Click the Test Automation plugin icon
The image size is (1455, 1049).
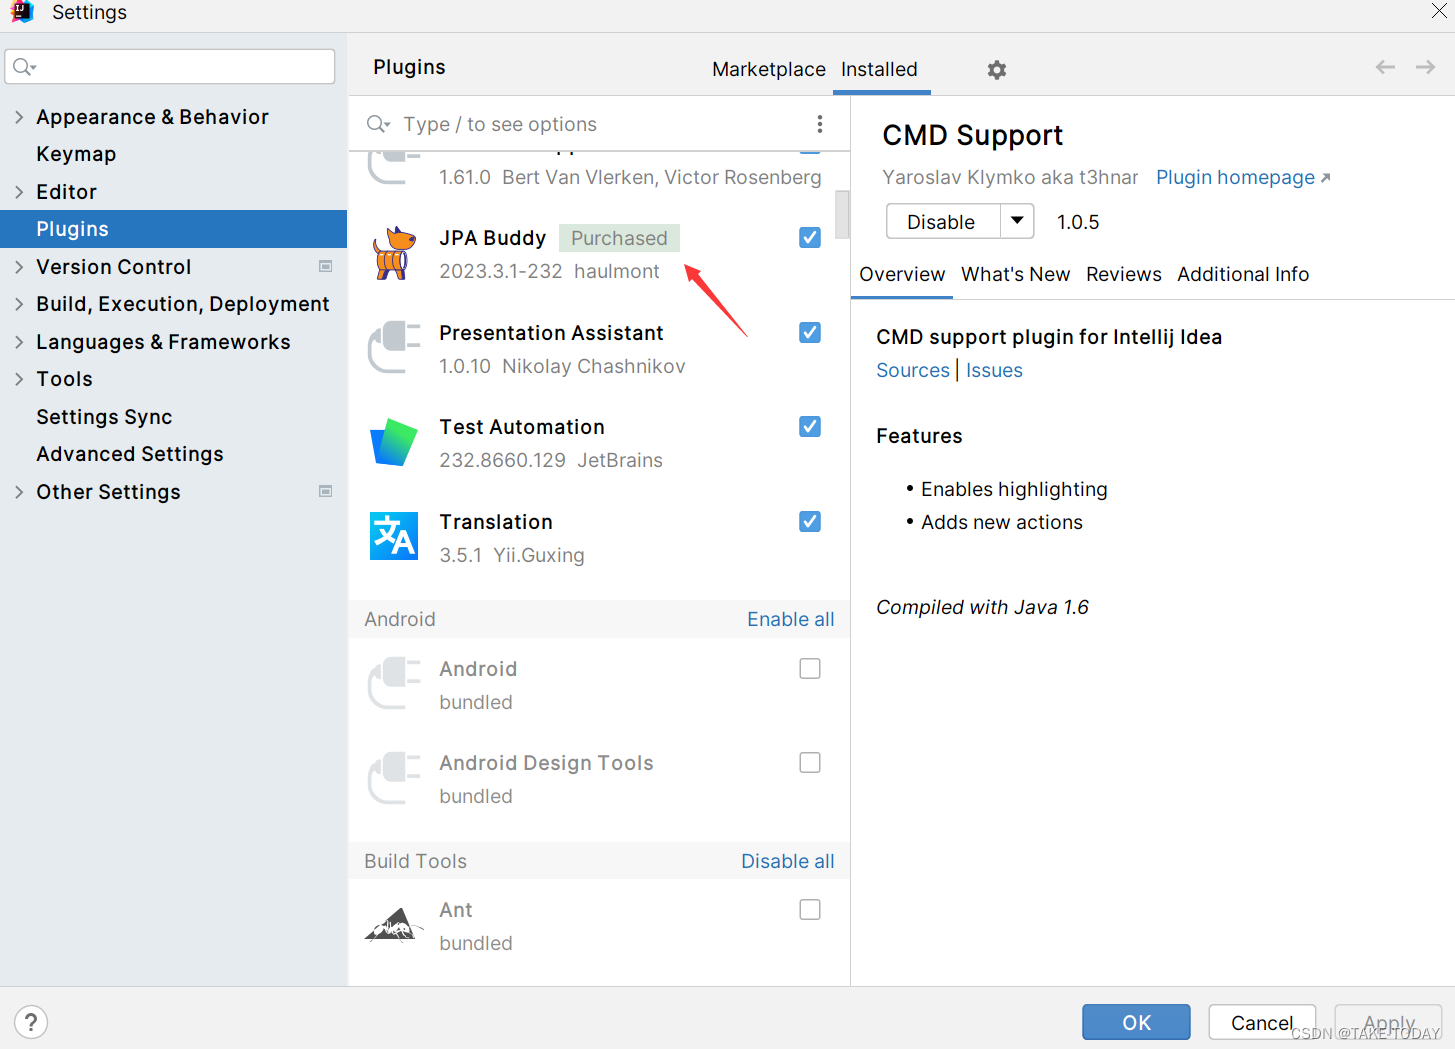point(394,442)
